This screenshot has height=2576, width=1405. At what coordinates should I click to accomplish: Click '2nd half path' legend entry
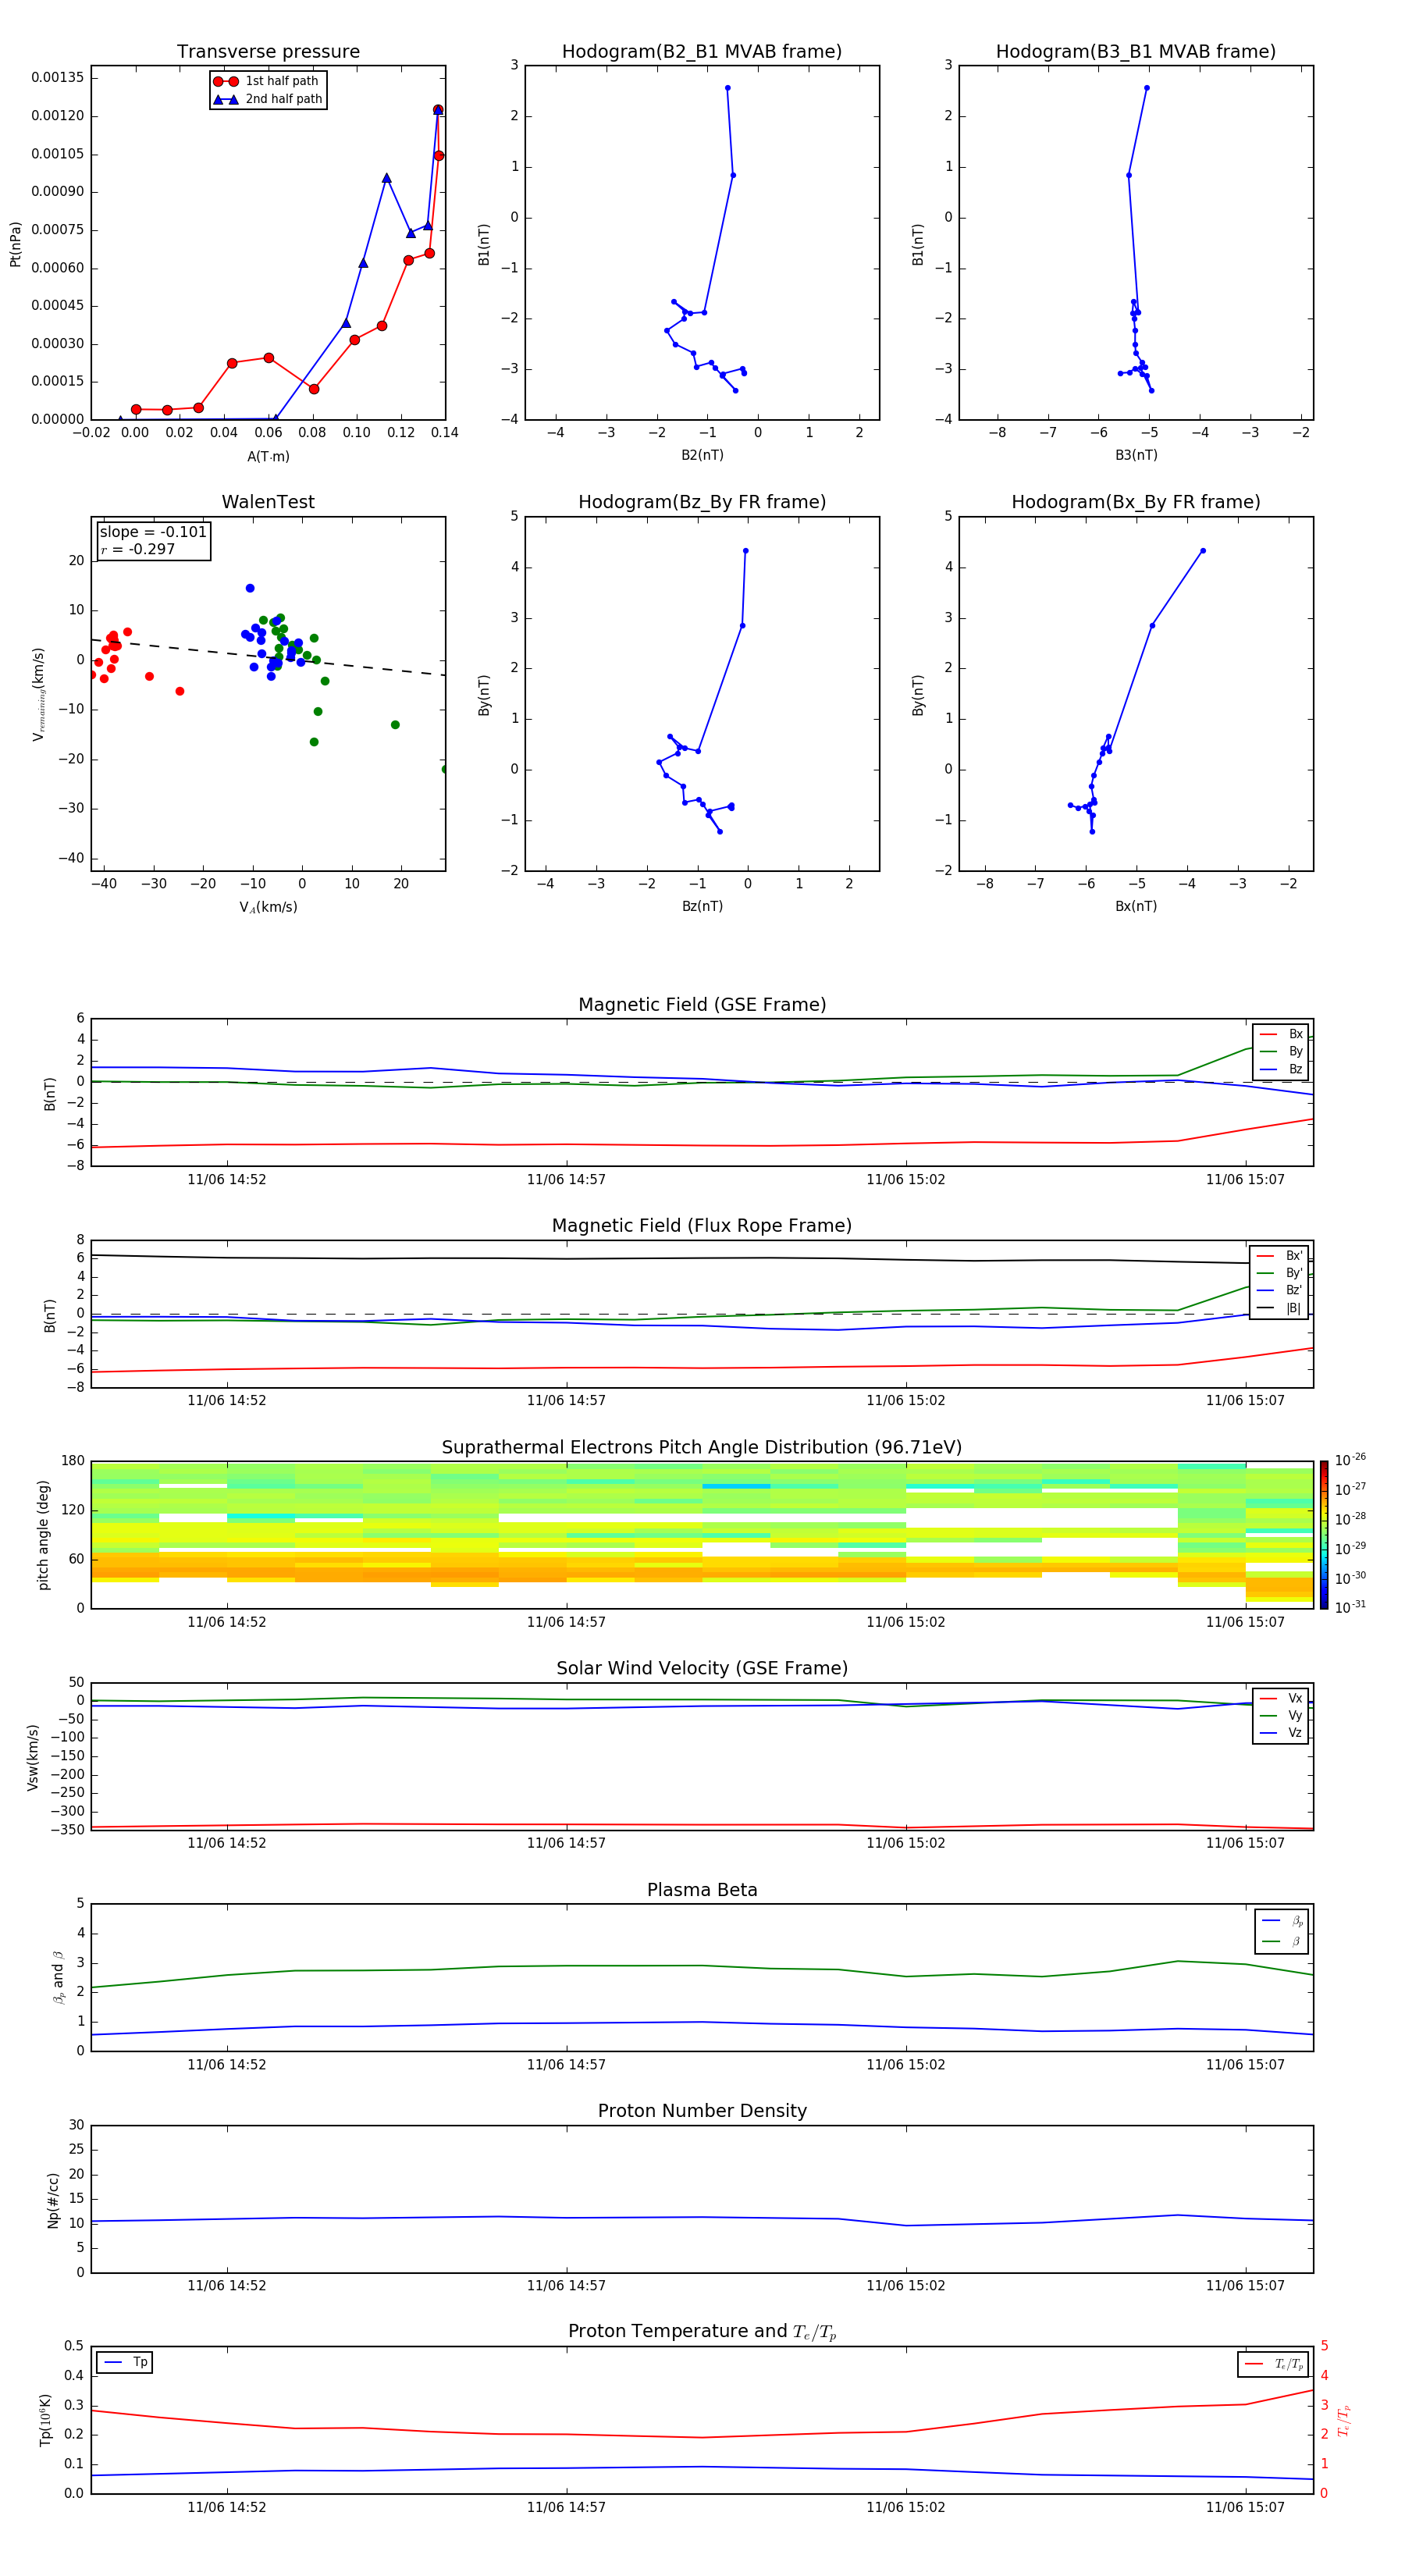click(267, 99)
